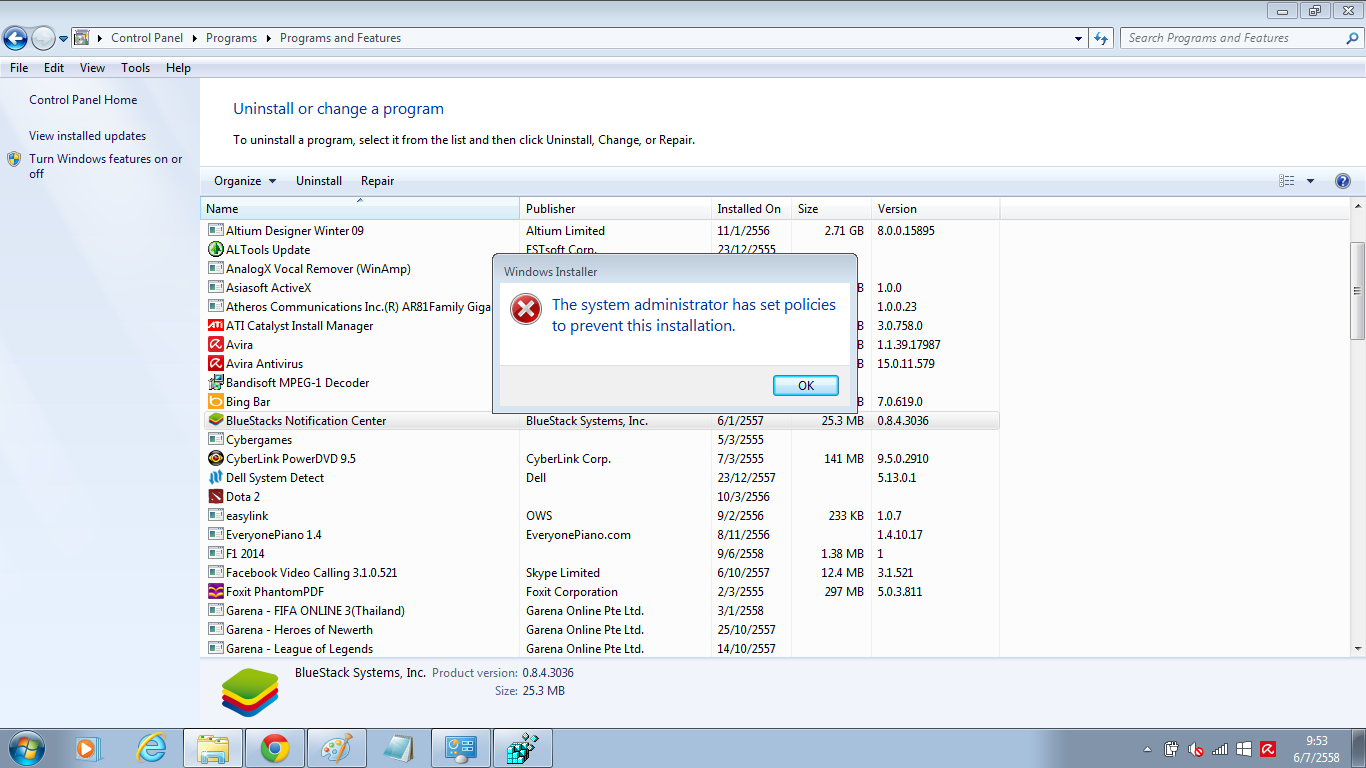Image resolution: width=1366 pixels, height=768 pixels.
Task: Select the Foxit PhantomPDF icon
Action: tap(215, 592)
